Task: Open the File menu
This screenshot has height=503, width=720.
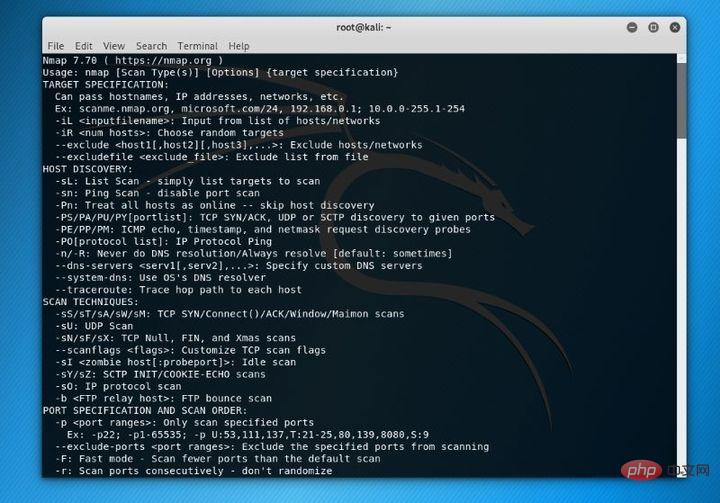Action: coord(56,46)
